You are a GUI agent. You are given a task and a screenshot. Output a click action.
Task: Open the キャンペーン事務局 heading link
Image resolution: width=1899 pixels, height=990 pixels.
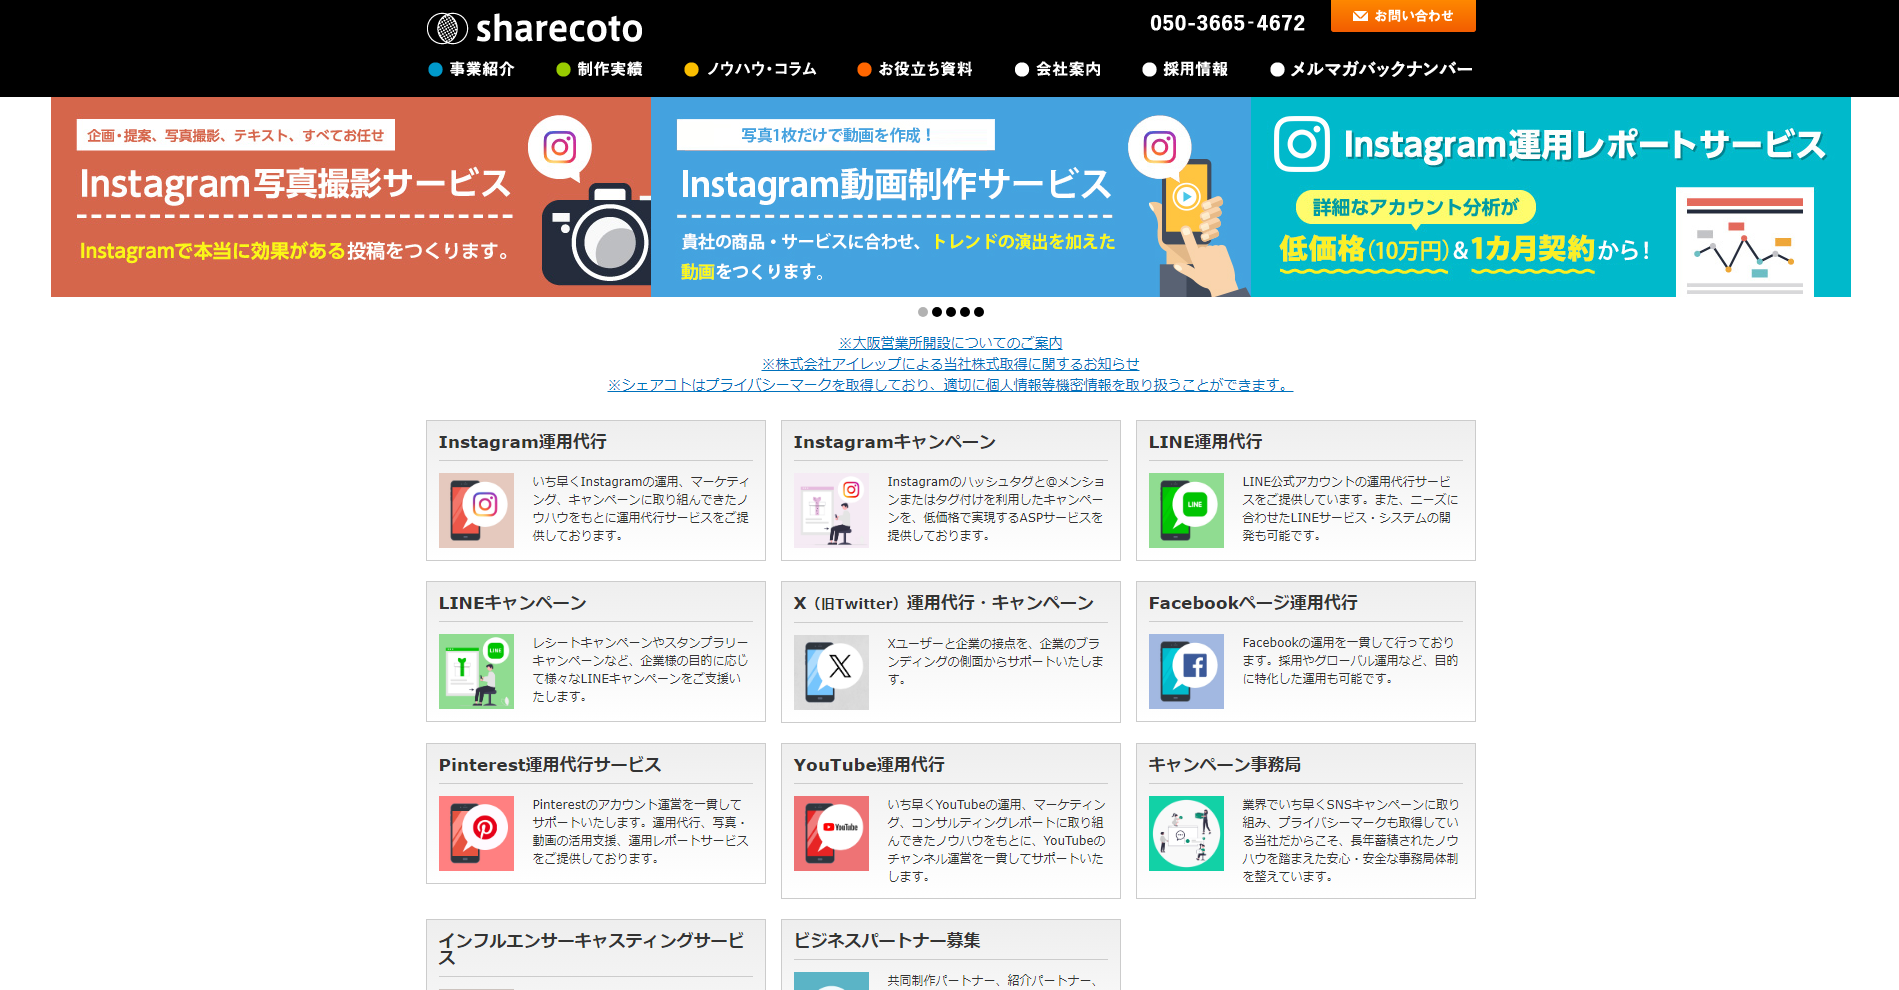[x=1225, y=765]
